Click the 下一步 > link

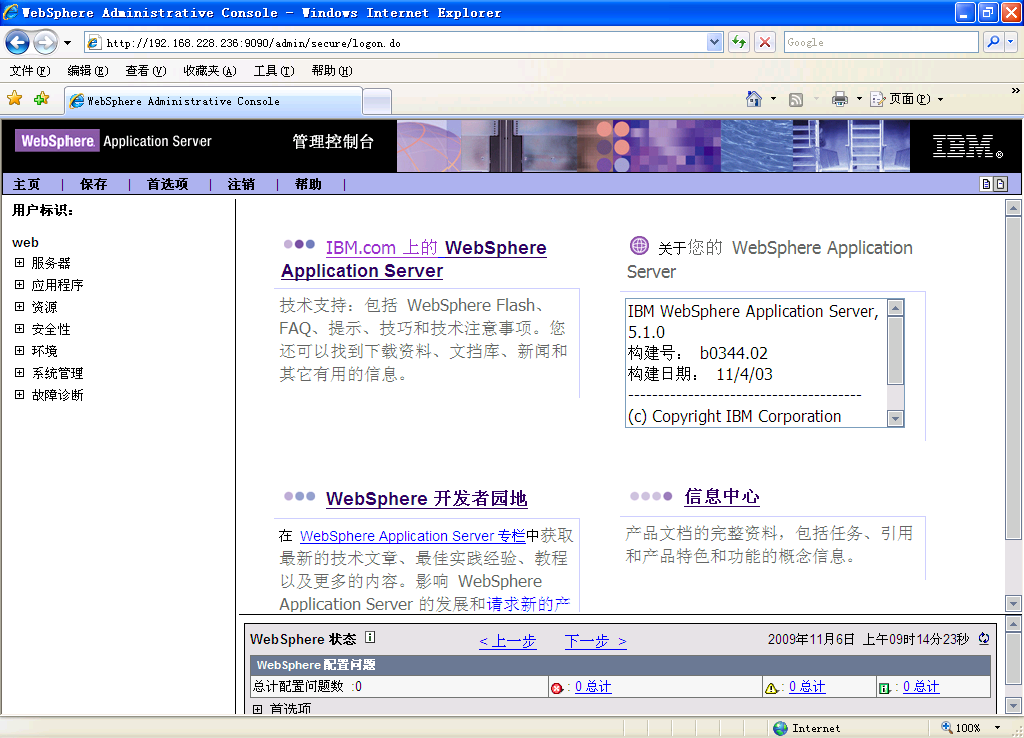pyautogui.click(x=595, y=641)
